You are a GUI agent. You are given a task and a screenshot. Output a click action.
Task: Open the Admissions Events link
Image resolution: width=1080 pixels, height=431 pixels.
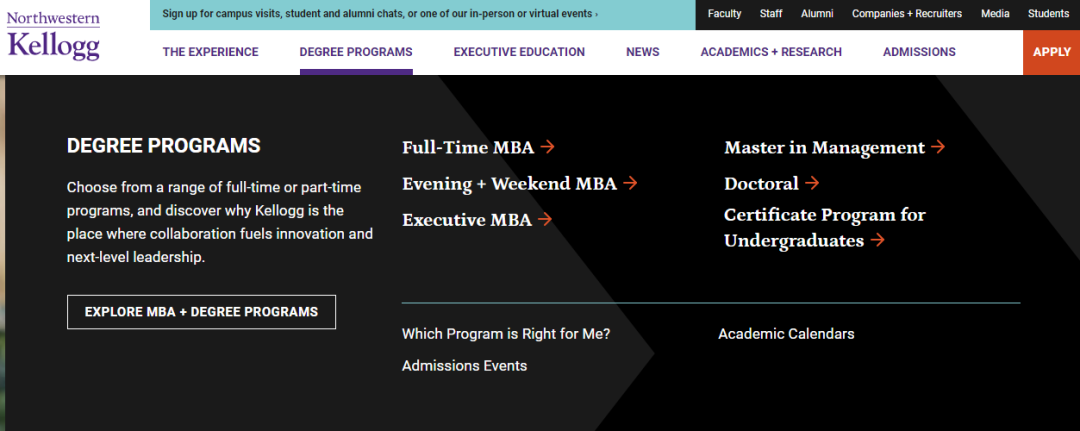click(464, 366)
